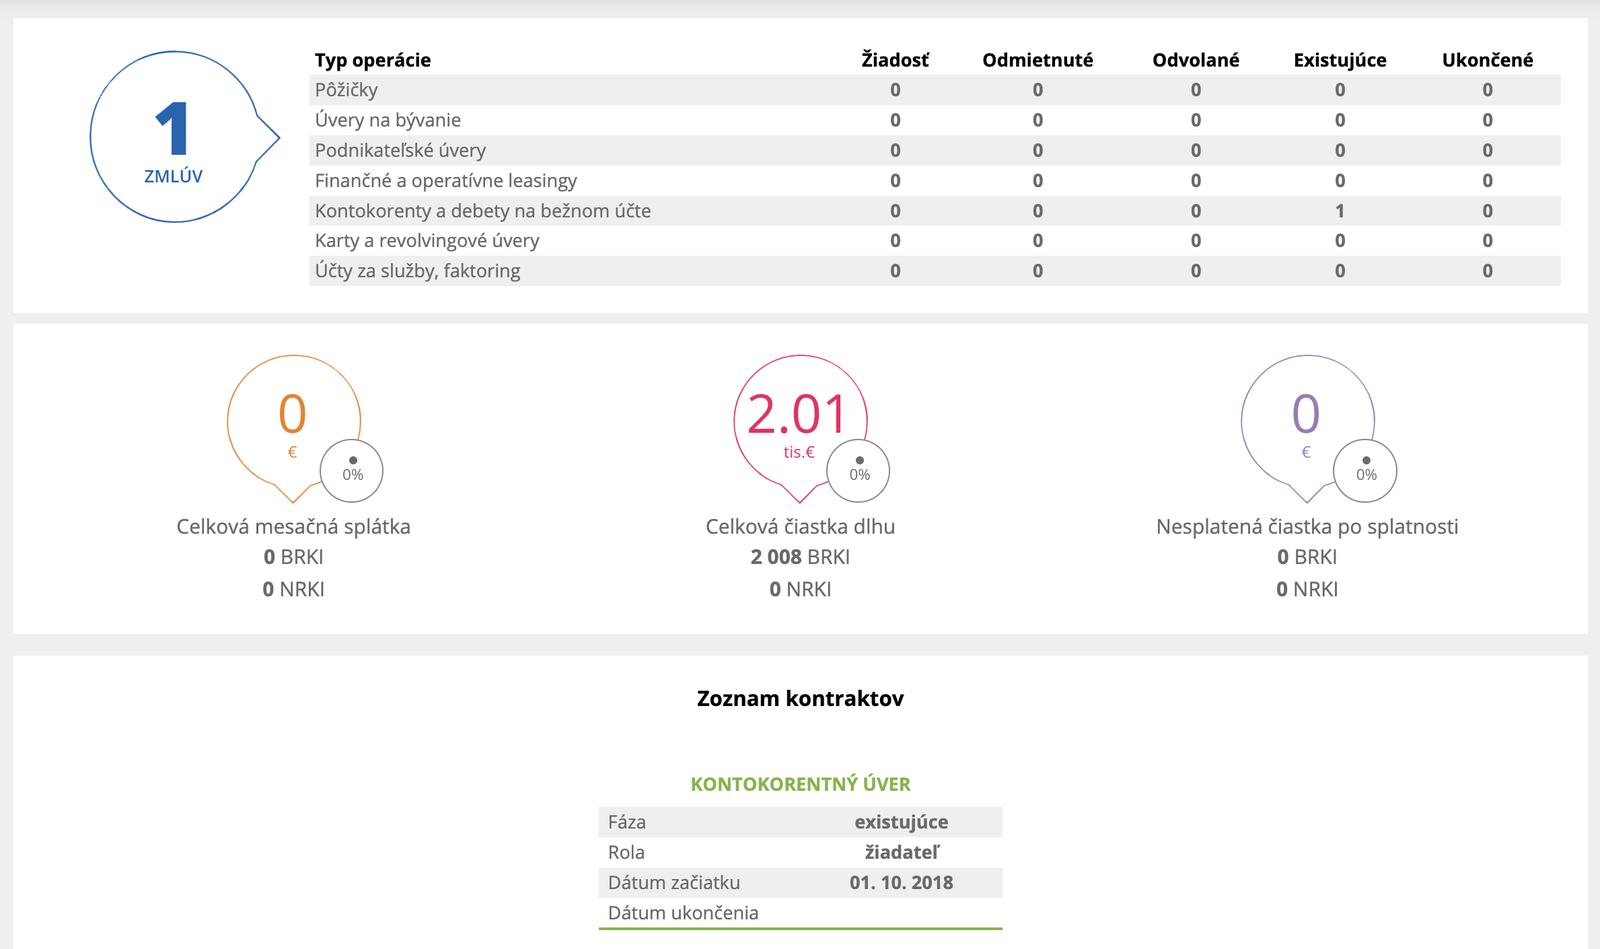Click the blue 1 ZMLÚV contracts bubble
The width and height of the screenshot is (1600, 949).
pos(174,137)
